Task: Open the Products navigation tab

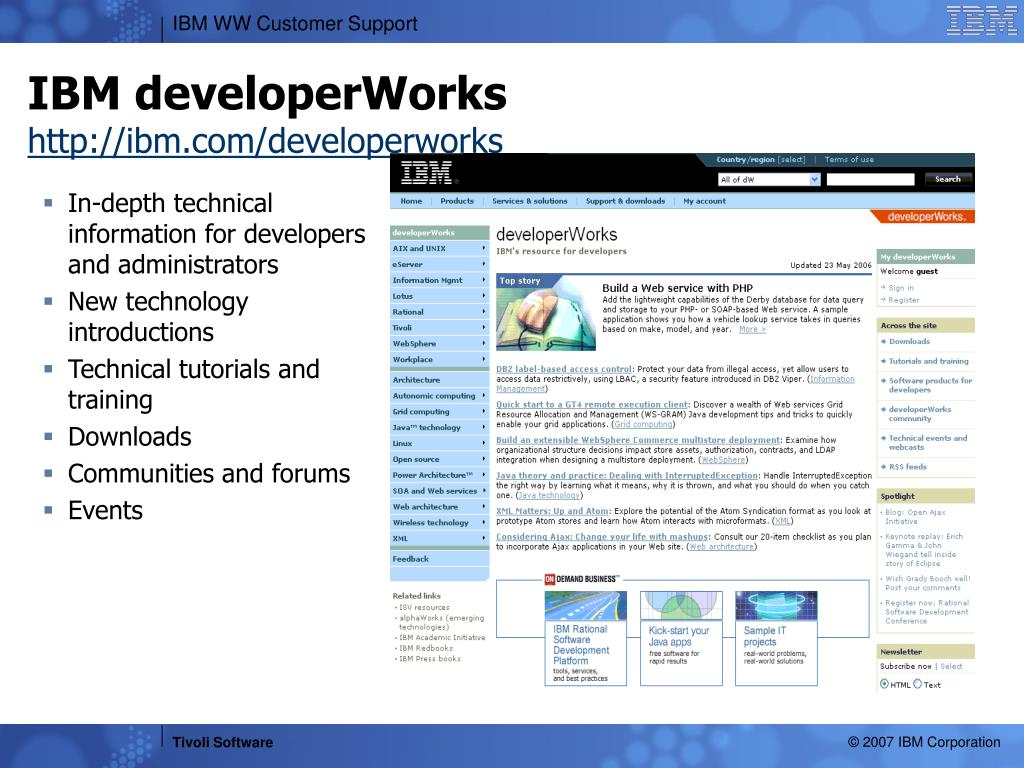Action: click(x=457, y=201)
